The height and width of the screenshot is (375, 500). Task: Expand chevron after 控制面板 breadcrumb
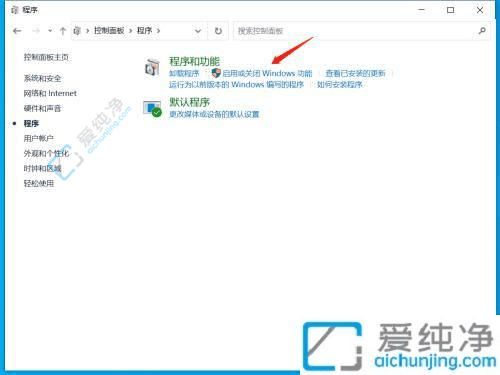point(130,31)
